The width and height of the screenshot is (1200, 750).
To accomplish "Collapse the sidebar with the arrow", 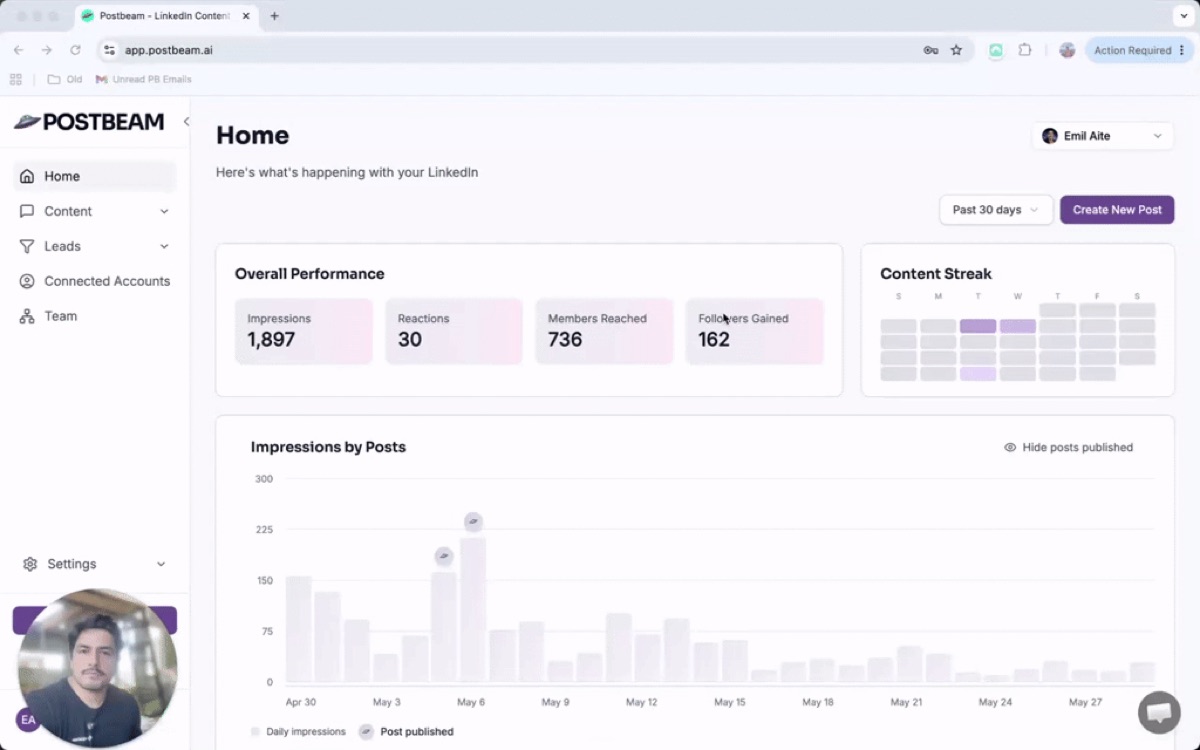I will pyautogui.click(x=186, y=121).
